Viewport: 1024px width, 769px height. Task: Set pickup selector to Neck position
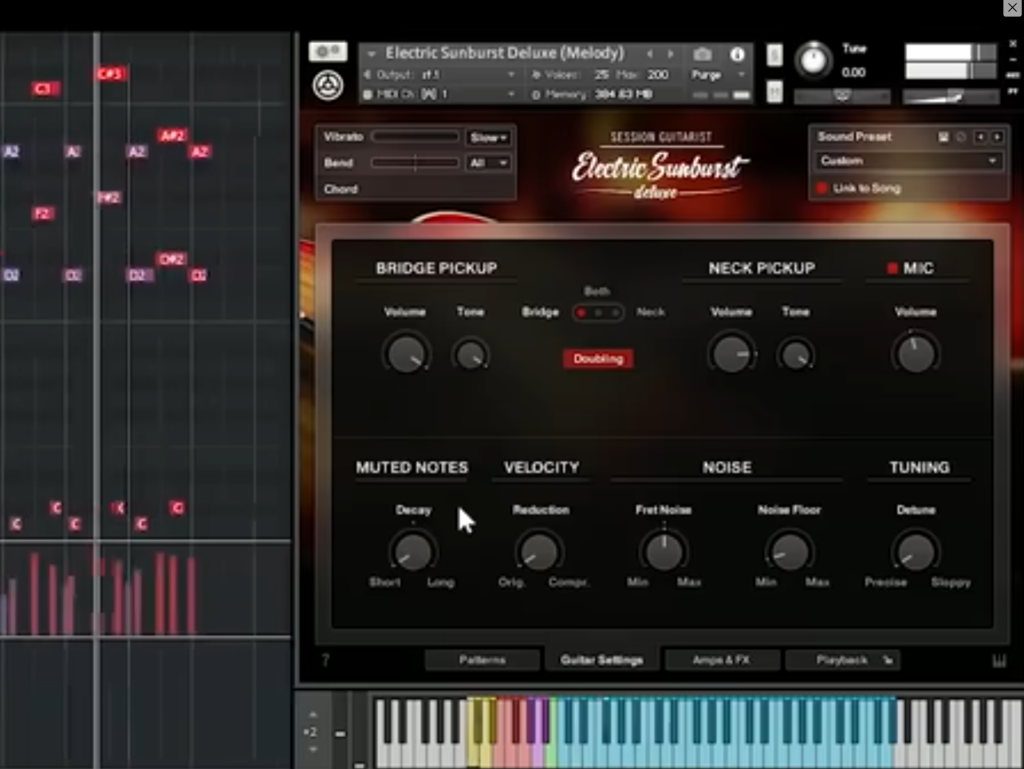(616, 313)
